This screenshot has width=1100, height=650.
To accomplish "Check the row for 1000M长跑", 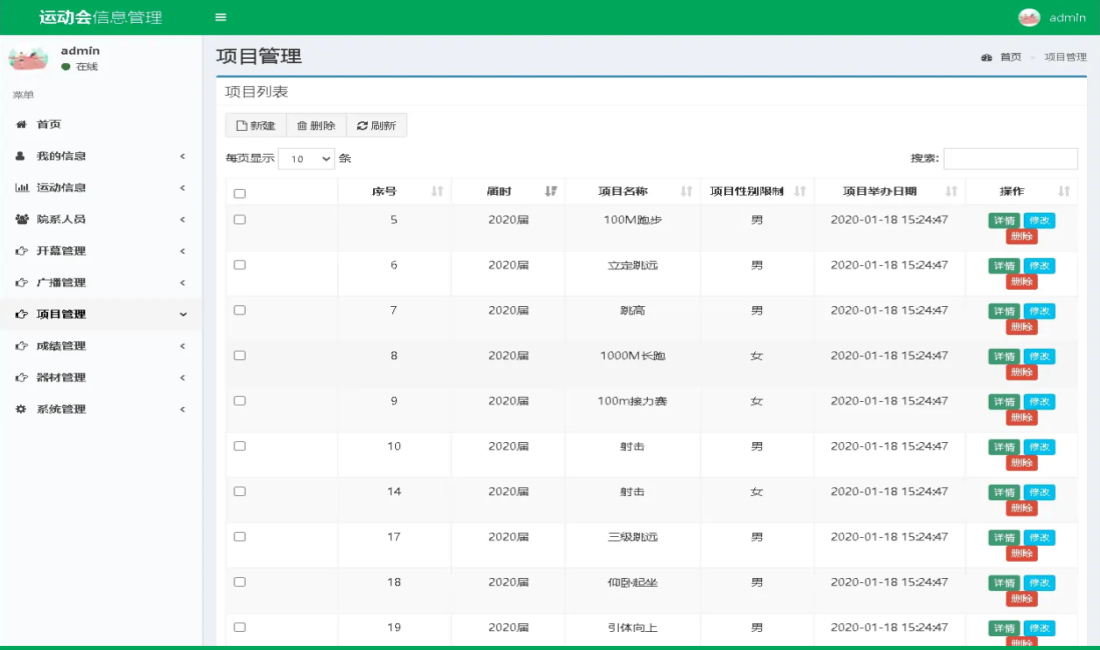I will tap(240, 356).
